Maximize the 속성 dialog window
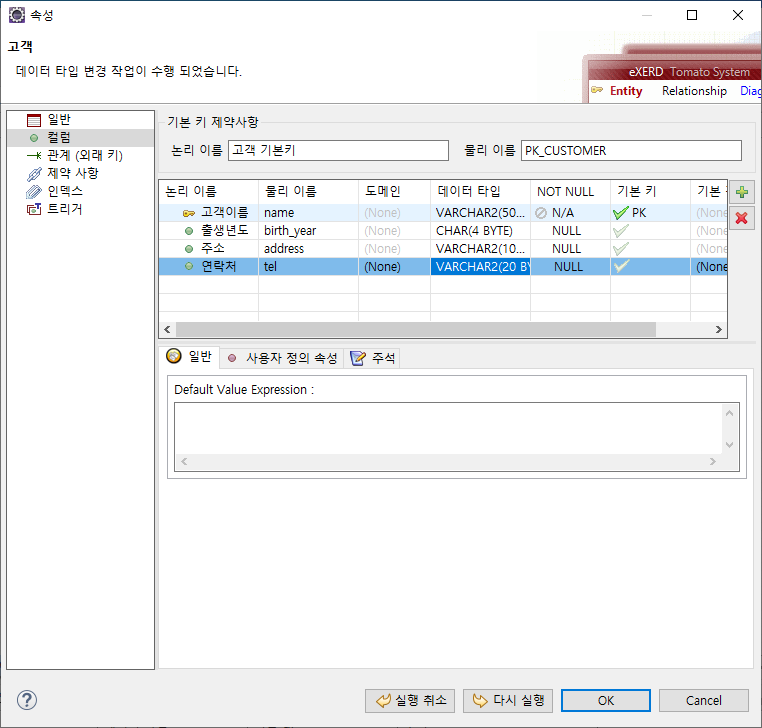 [692, 15]
